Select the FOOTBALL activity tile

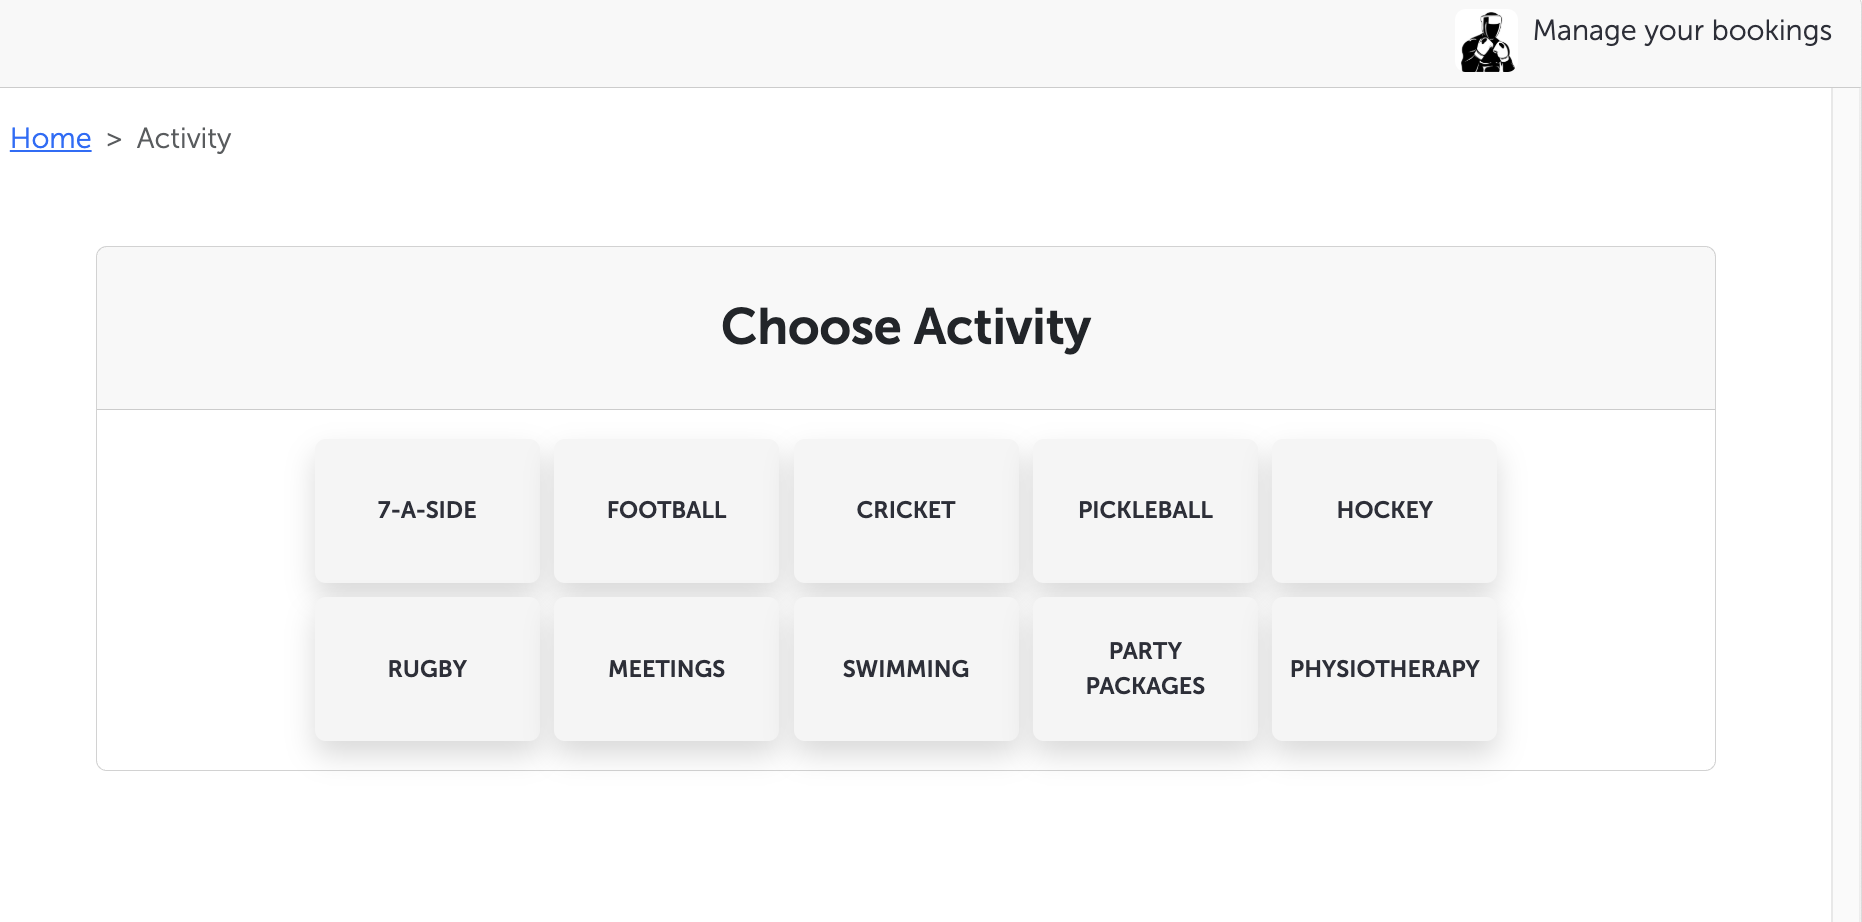click(x=666, y=510)
